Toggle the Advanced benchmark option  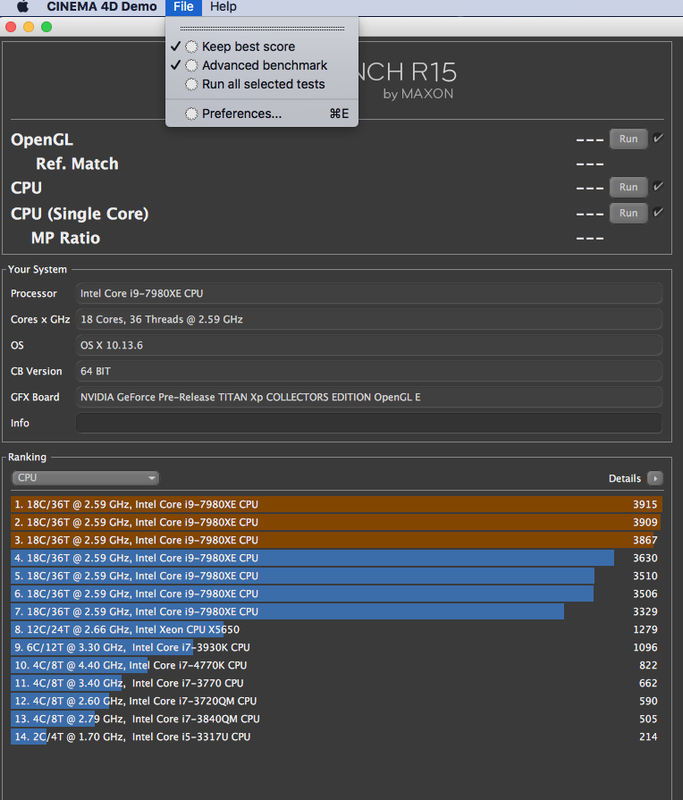[x=262, y=65]
